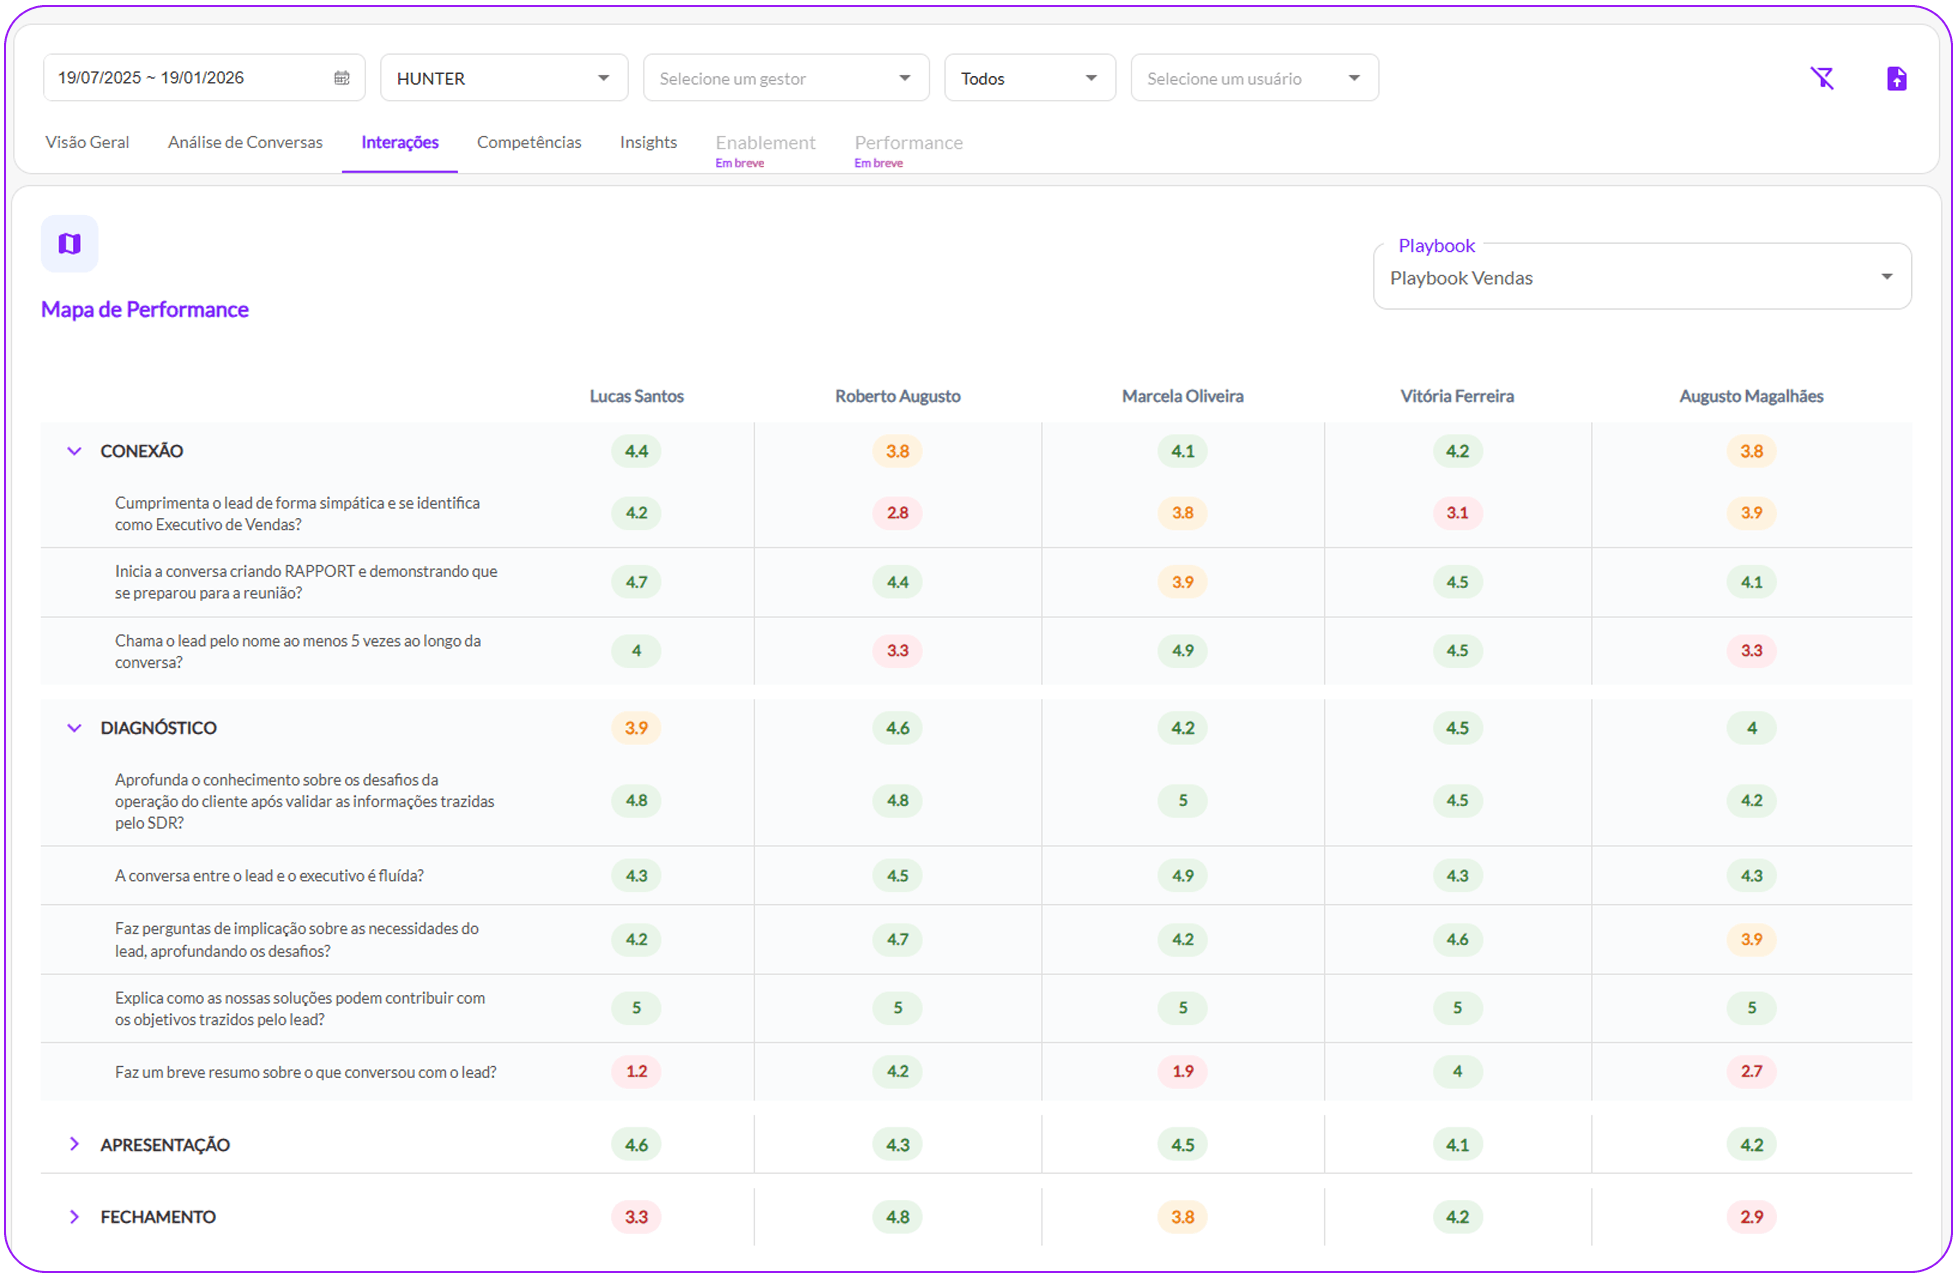Click the Mapa de Performance map icon
Screen dimensions: 1957x1277
click(x=69, y=243)
